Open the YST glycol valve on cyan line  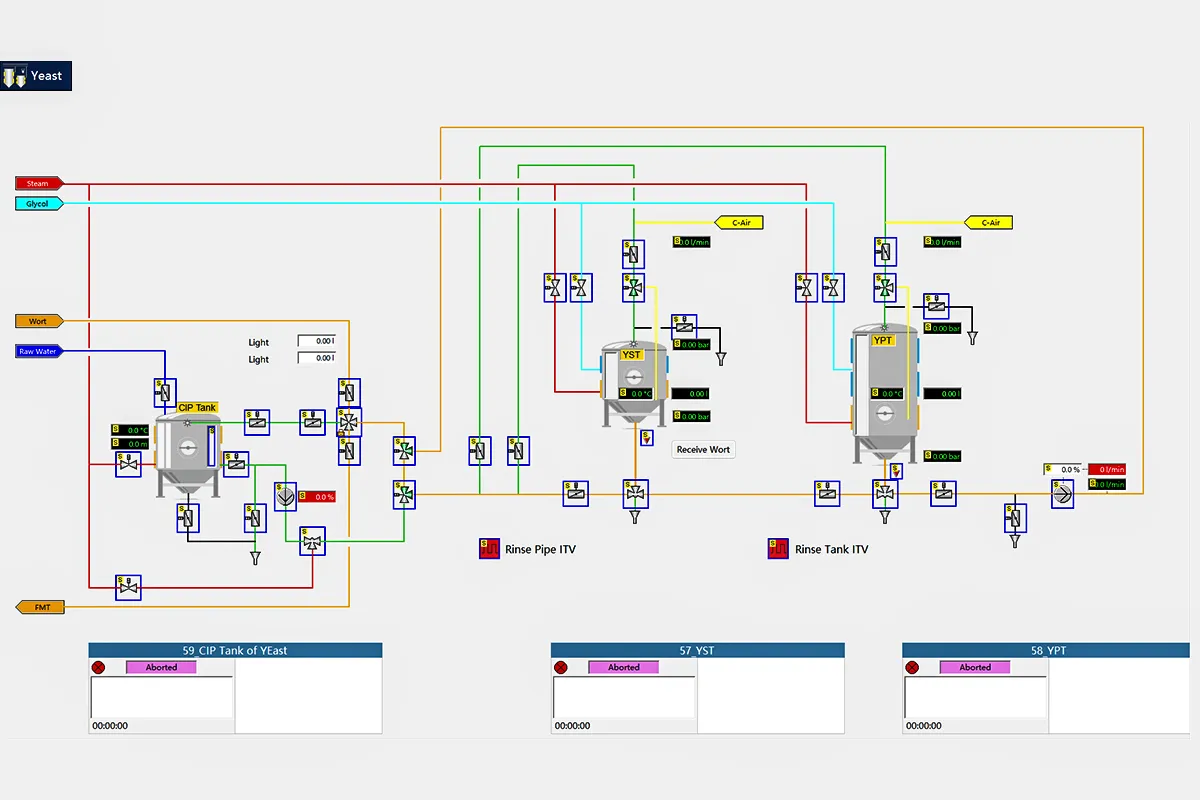click(x=580, y=288)
